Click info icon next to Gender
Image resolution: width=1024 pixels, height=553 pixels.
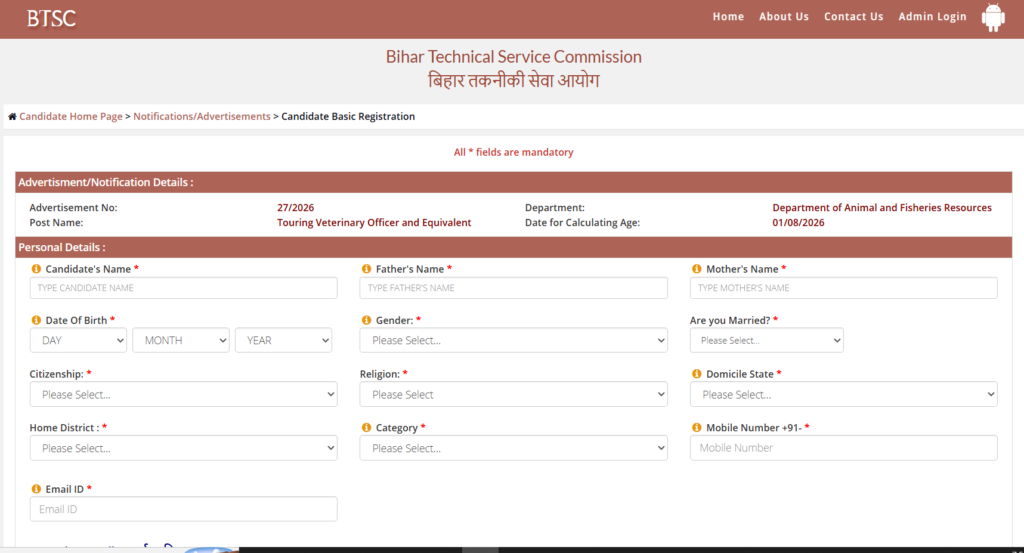(x=366, y=320)
